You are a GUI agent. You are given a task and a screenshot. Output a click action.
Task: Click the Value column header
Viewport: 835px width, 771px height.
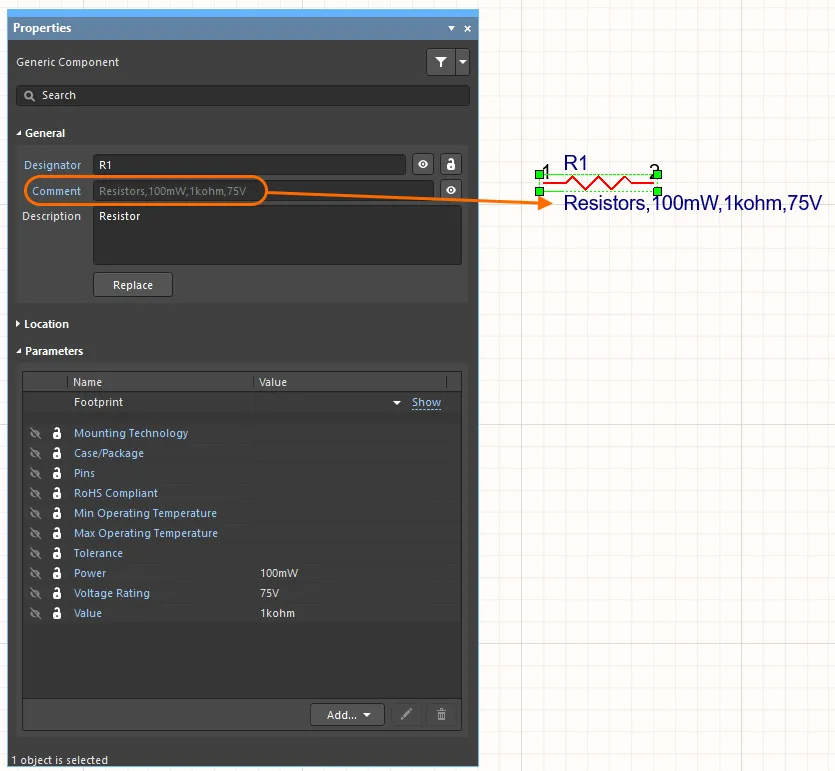[x=273, y=382]
